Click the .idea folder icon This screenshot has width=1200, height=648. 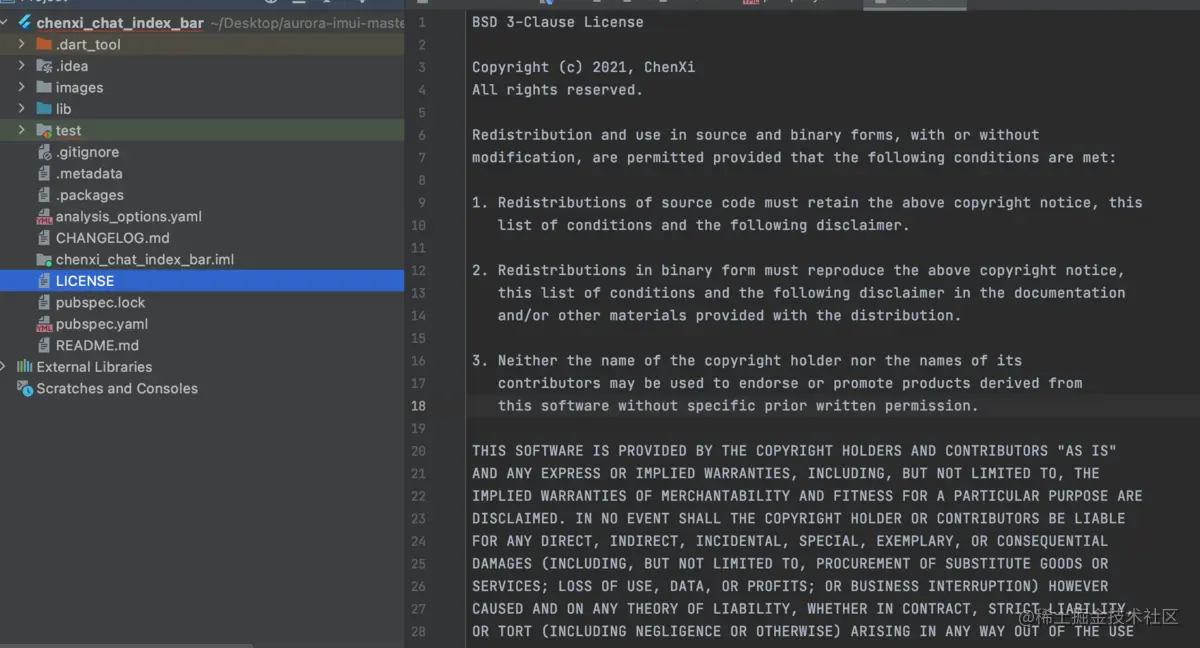coord(44,66)
